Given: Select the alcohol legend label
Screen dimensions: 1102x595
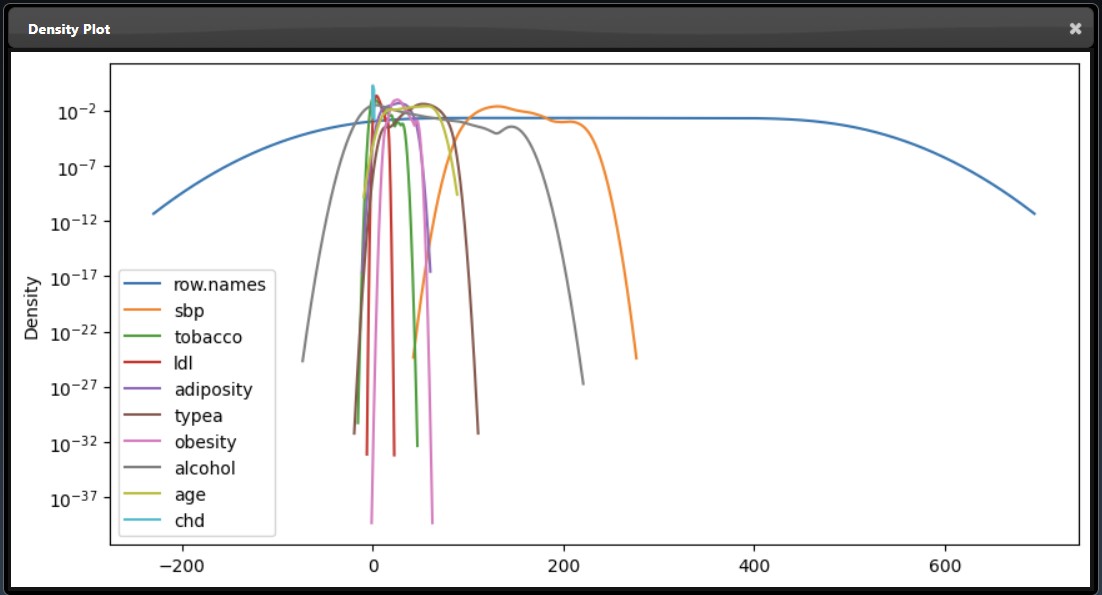Looking at the screenshot, I should [x=205, y=468].
